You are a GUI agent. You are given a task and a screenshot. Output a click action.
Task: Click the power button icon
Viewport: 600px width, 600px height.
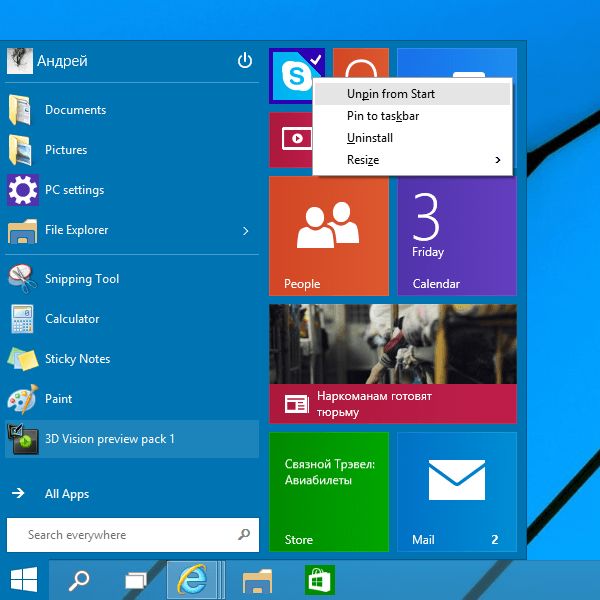pyautogui.click(x=245, y=61)
